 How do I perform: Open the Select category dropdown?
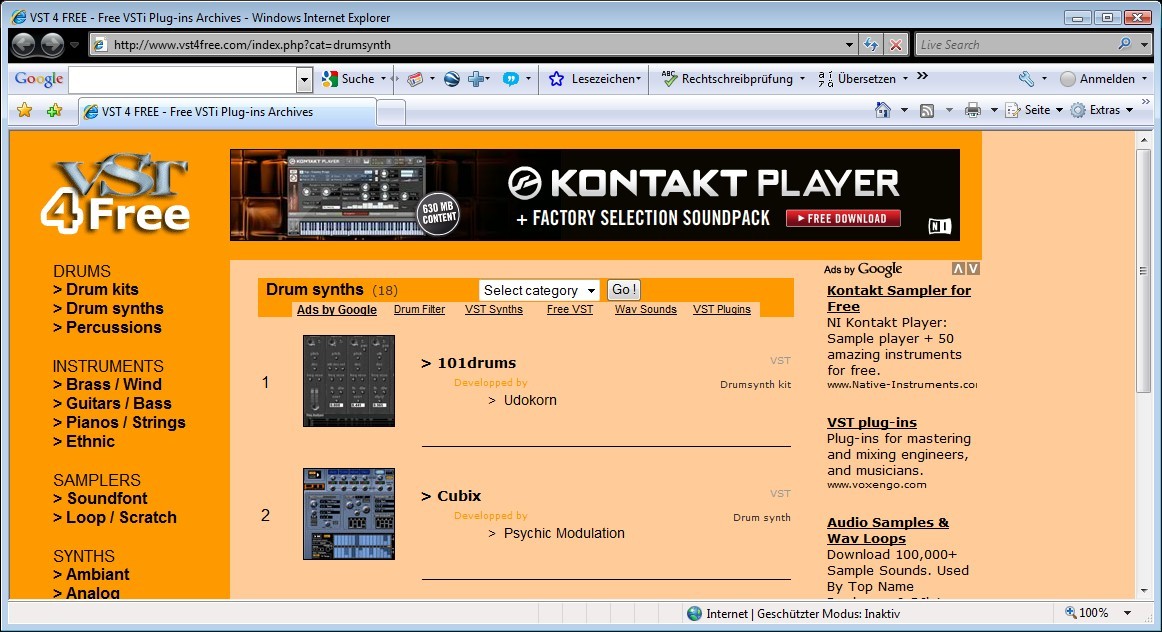pyautogui.click(x=539, y=290)
